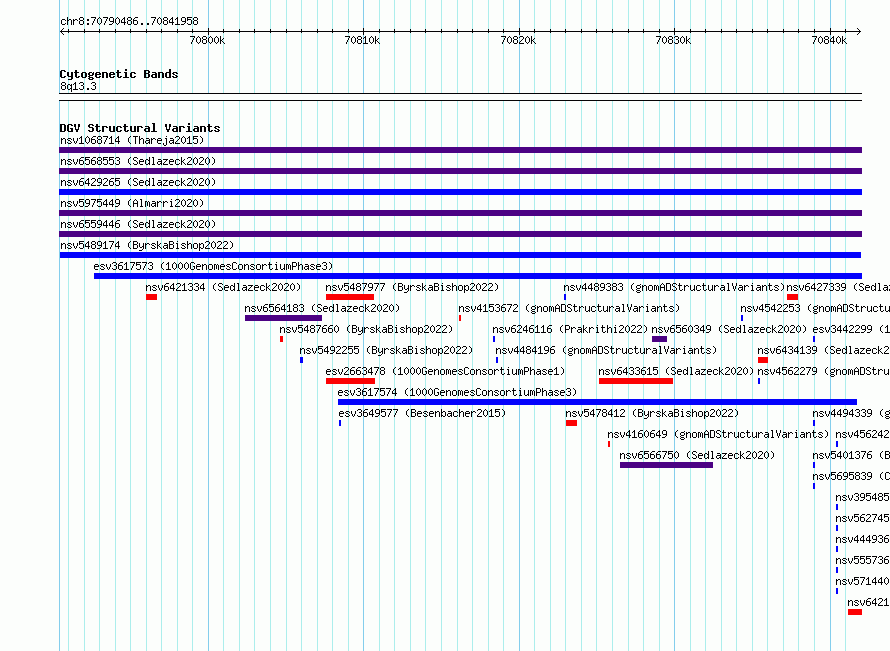
Task: Select nsv4489383 (gnomADStructuralVariants) label
Action: [674, 287]
